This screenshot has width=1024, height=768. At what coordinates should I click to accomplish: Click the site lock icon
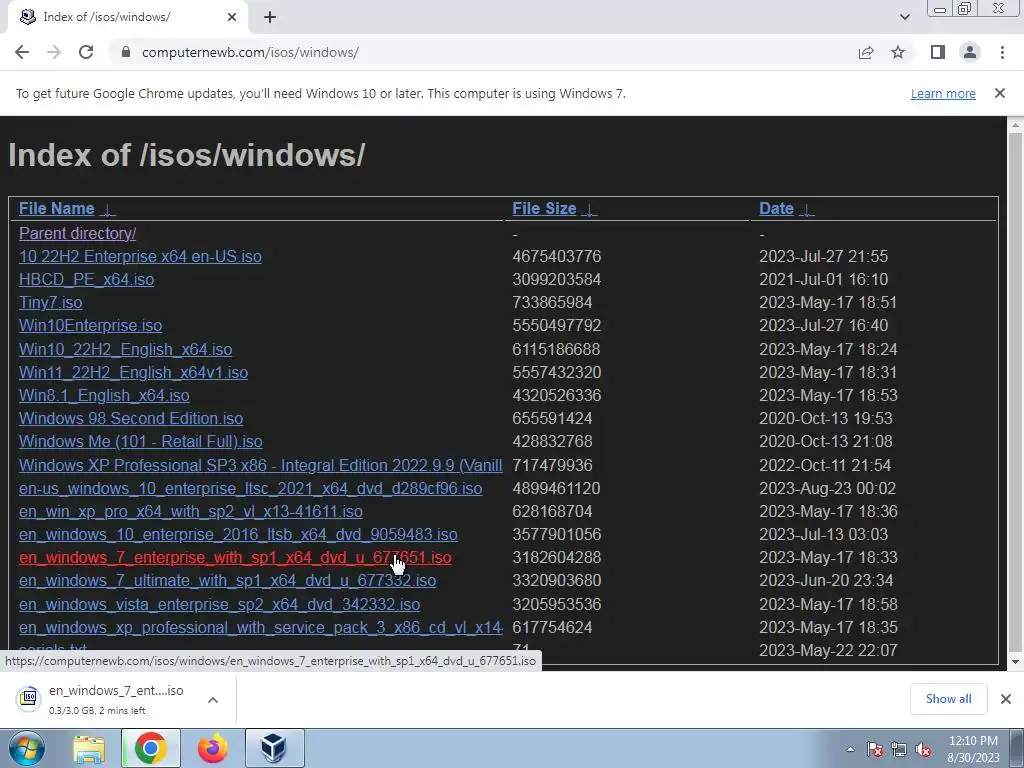[x=126, y=52]
